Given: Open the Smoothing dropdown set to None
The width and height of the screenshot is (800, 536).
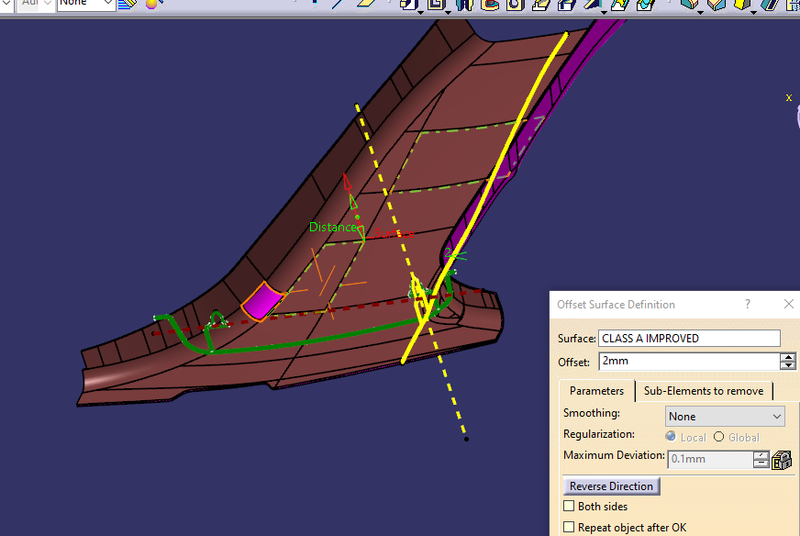Looking at the screenshot, I should point(725,416).
